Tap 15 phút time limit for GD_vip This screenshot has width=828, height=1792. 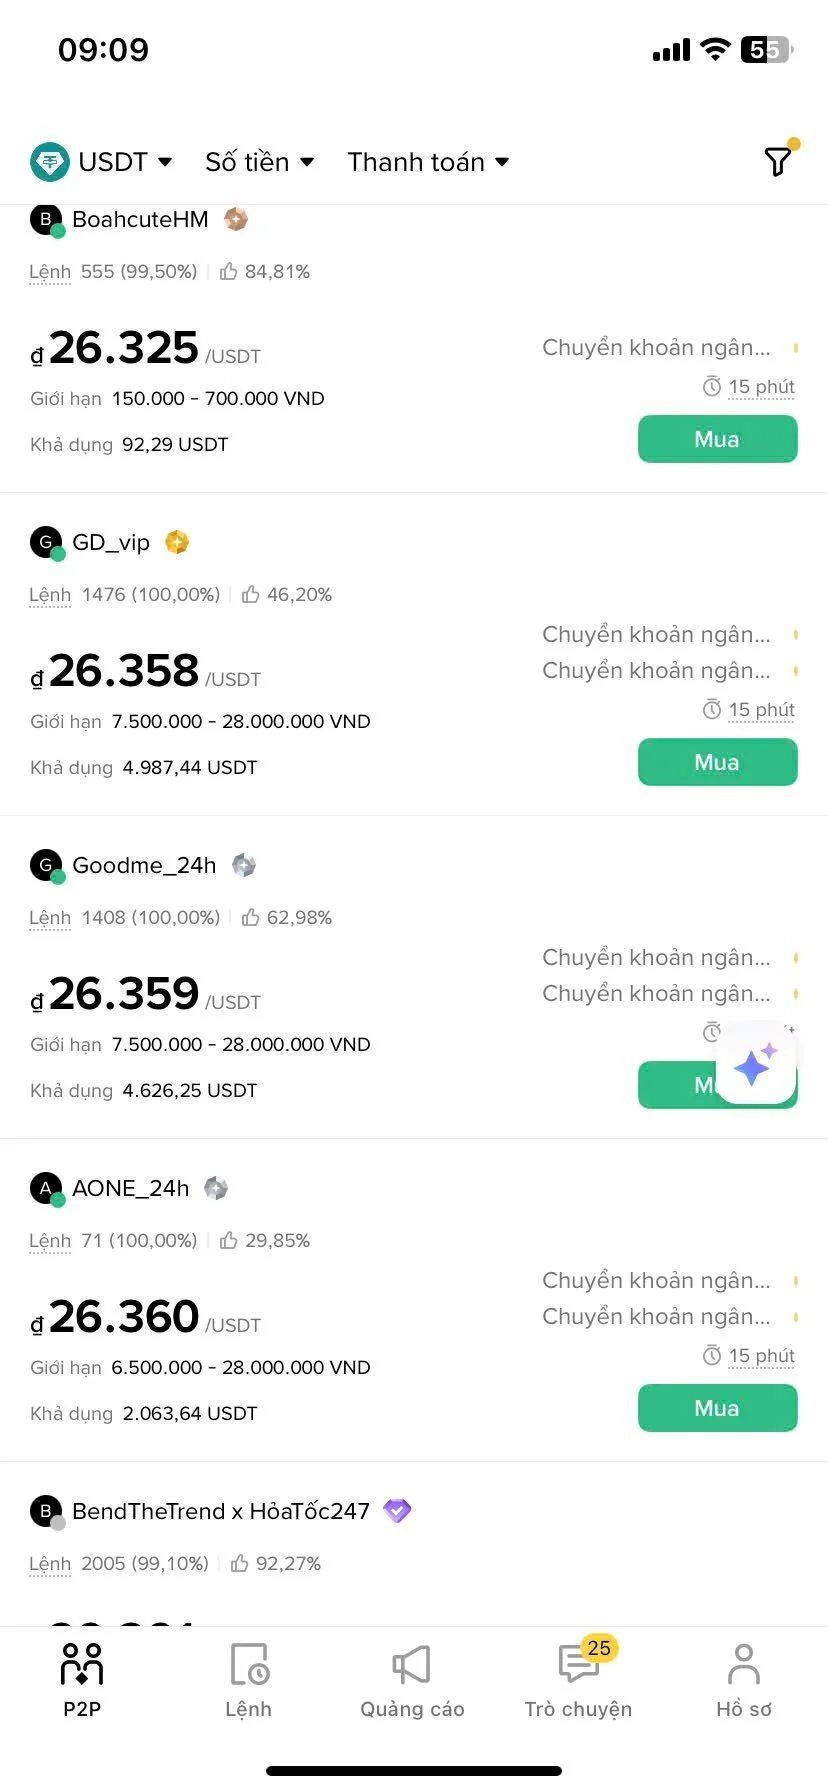tap(749, 710)
